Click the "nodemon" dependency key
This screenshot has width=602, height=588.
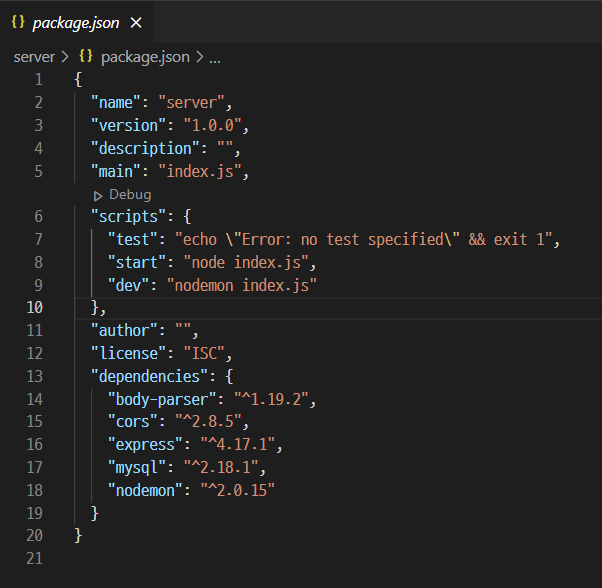point(146,490)
